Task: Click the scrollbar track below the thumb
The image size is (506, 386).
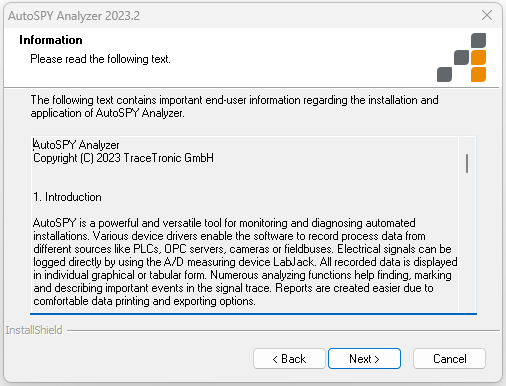Action: 467,243
